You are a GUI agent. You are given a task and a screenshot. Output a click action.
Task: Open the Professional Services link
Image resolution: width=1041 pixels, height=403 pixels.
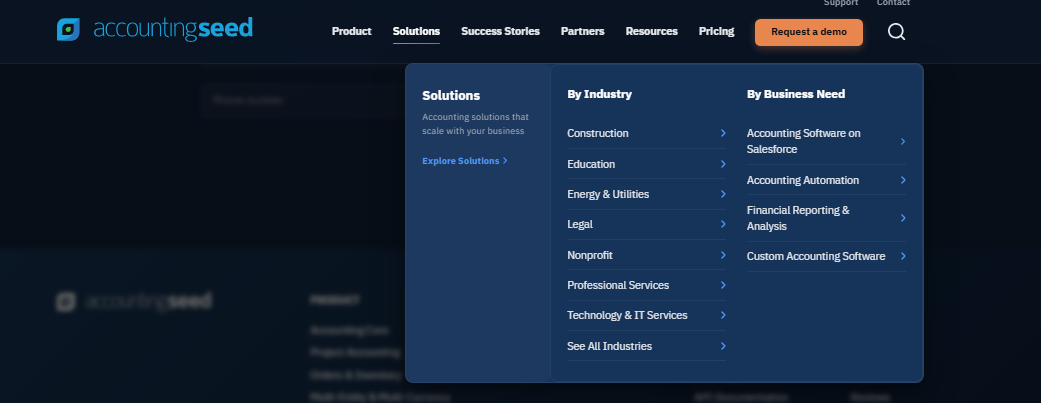click(647, 285)
